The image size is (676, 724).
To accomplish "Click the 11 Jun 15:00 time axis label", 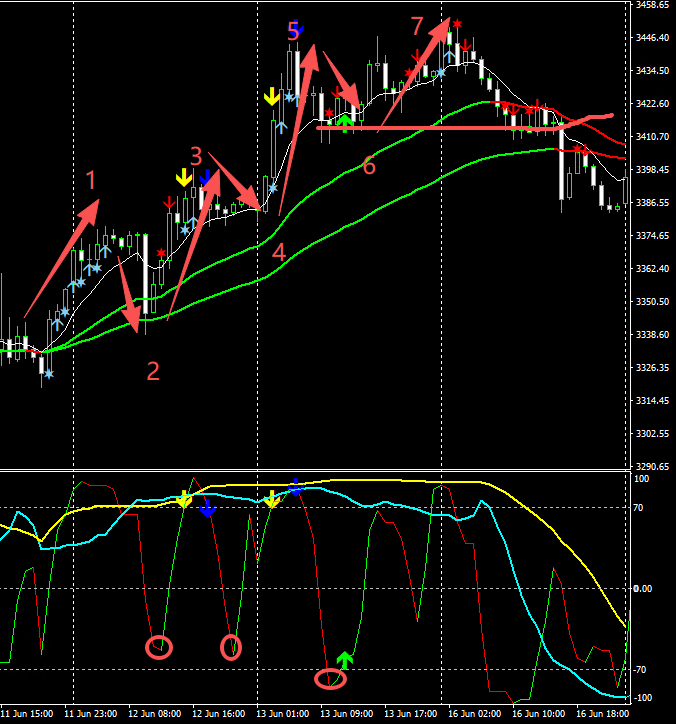I will pyautogui.click(x=28, y=714).
